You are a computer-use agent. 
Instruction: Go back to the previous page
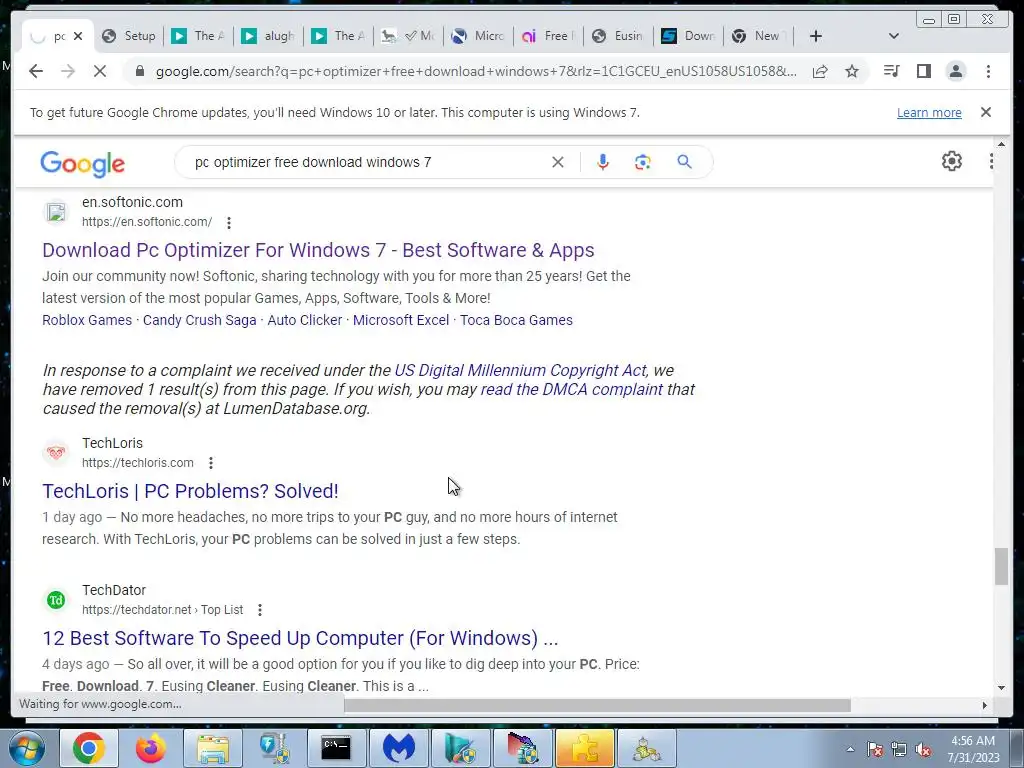tap(36, 71)
